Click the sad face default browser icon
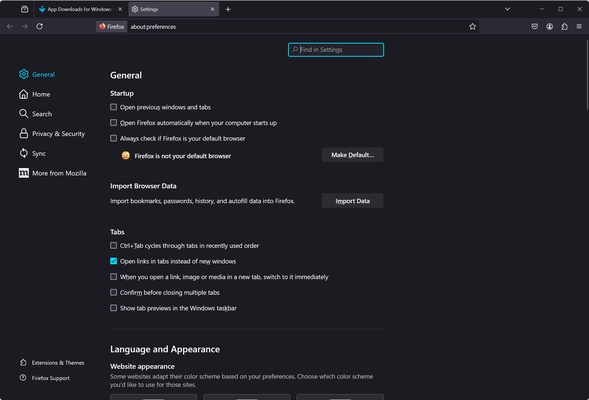 coord(125,155)
